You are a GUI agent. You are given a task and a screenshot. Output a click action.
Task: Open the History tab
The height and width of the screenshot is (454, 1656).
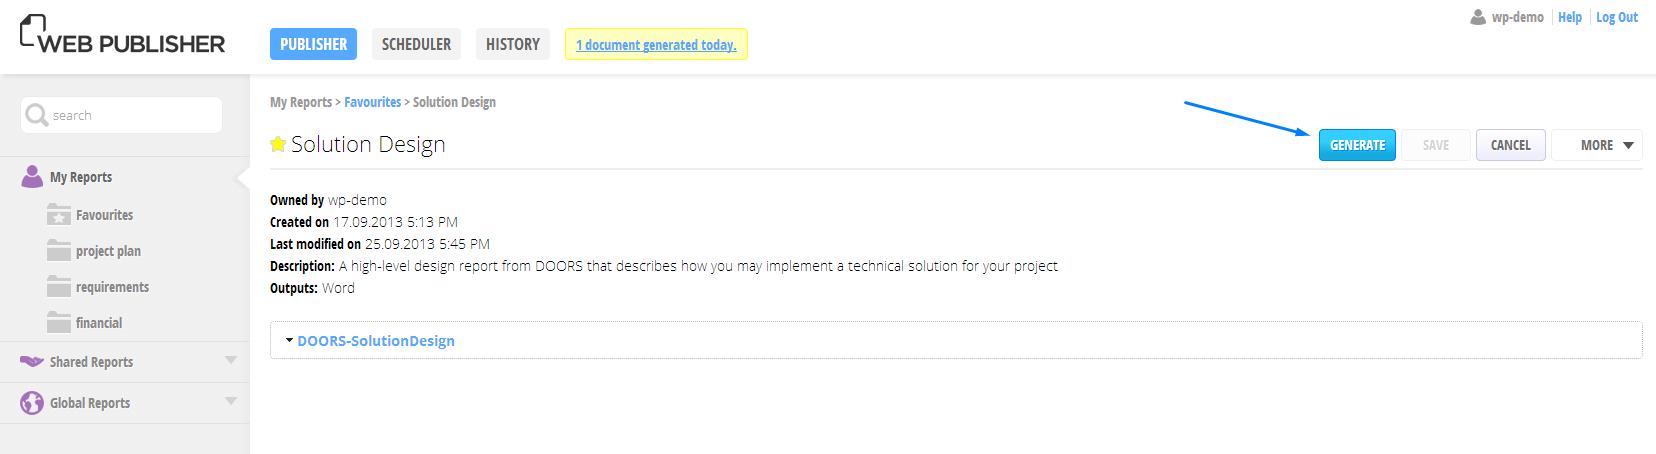coord(512,44)
